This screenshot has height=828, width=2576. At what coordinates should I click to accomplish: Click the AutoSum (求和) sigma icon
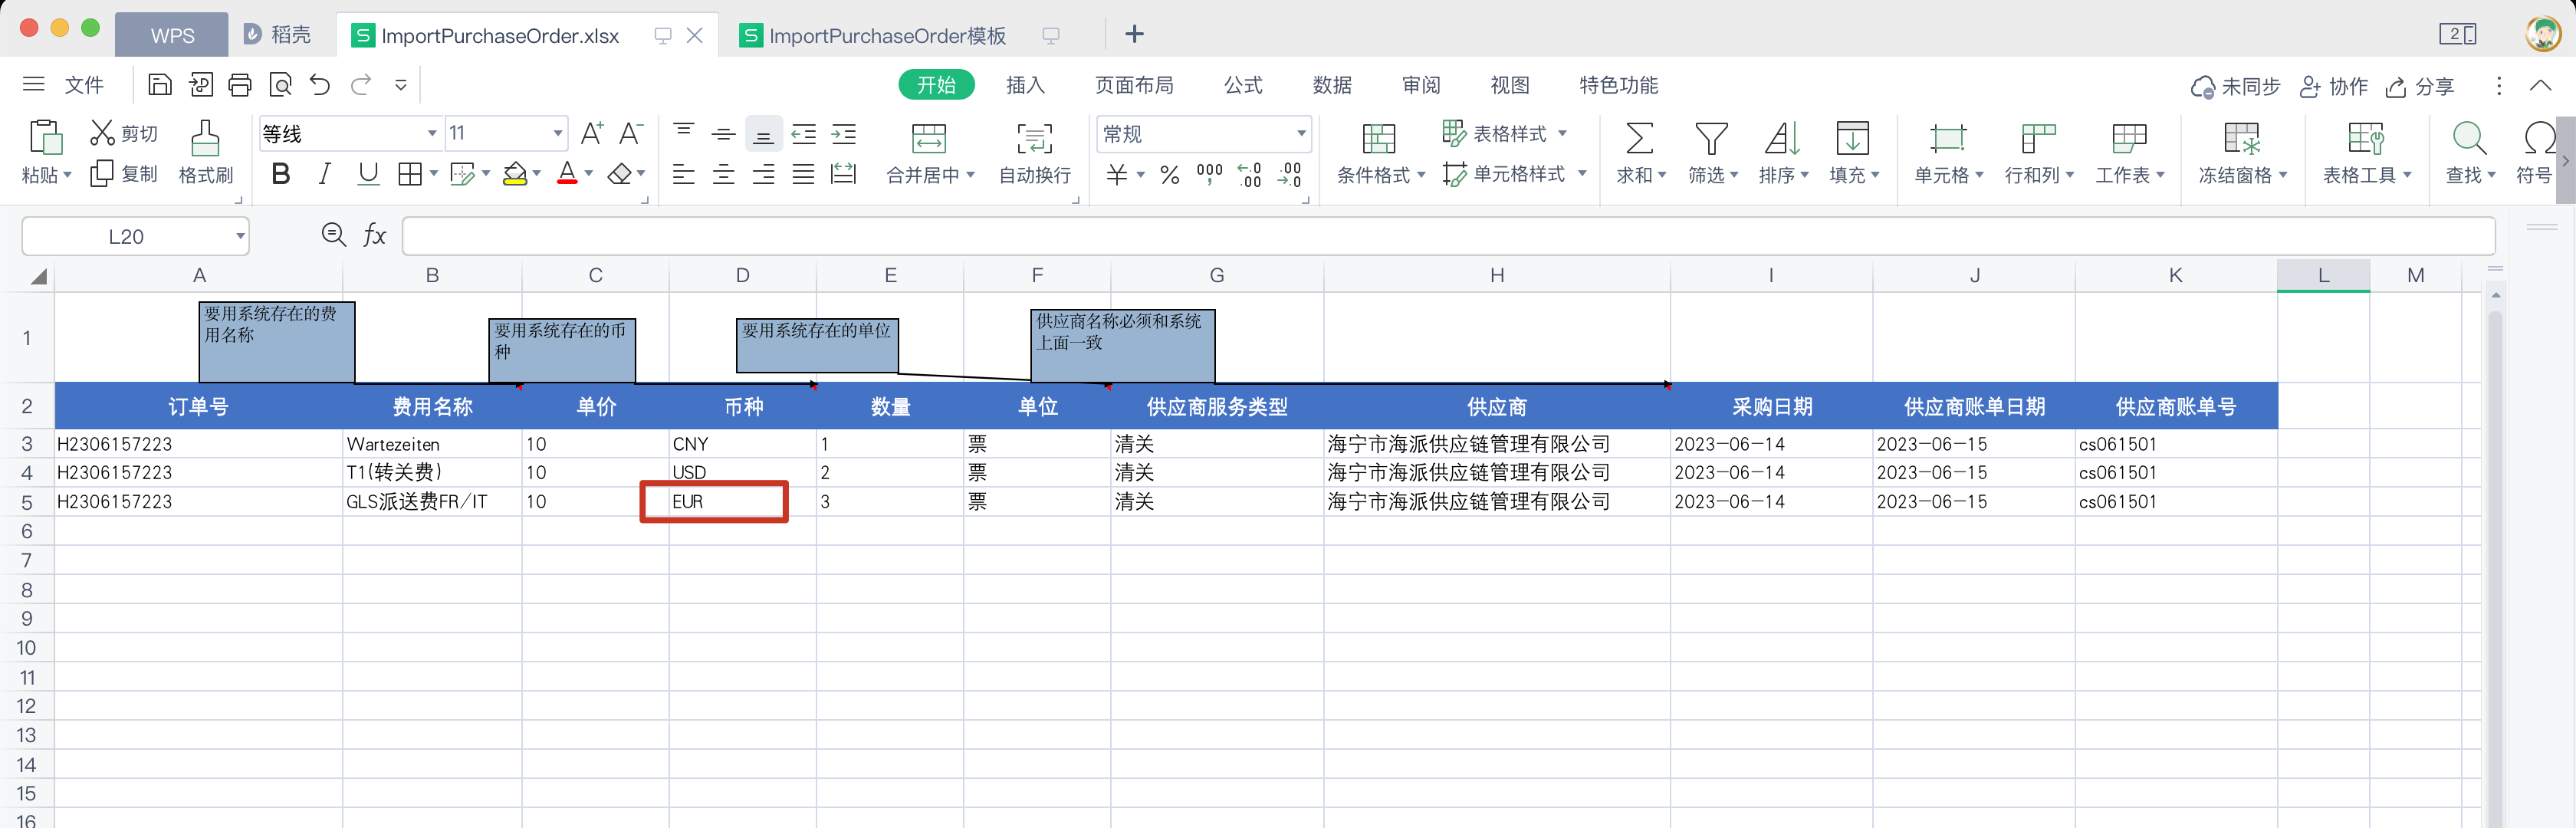point(1638,139)
